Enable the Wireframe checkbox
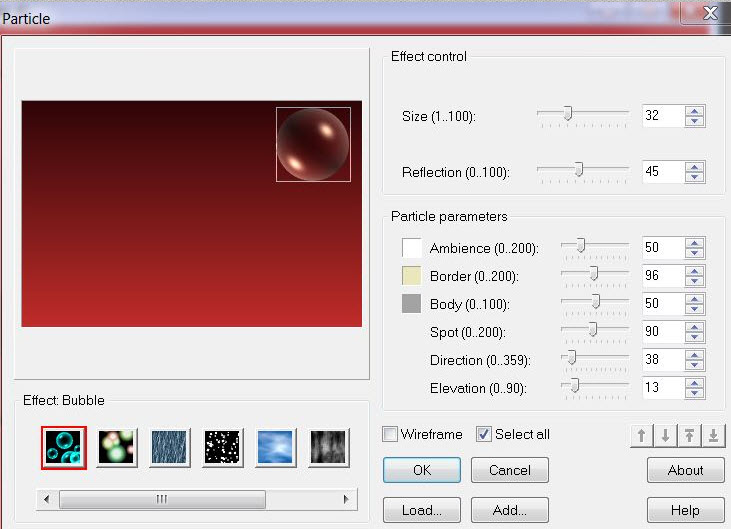This screenshot has width=731, height=529. 390,434
